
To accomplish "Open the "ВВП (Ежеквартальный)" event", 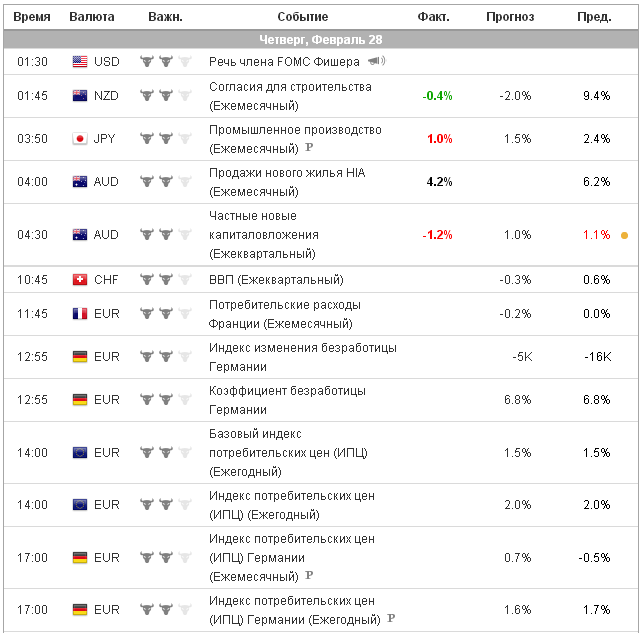I will [276, 280].
